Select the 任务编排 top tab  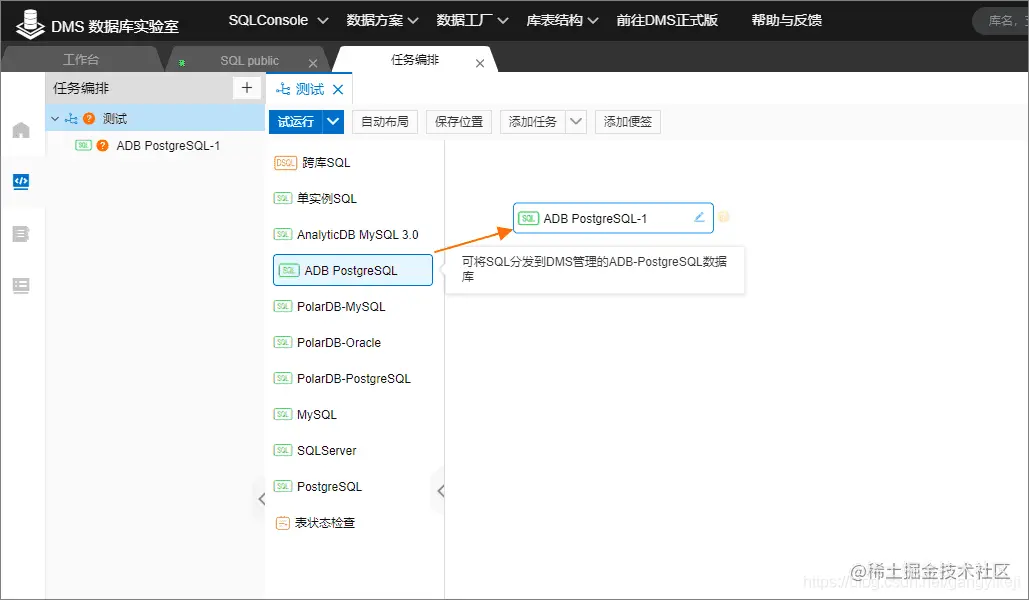(415, 60)
